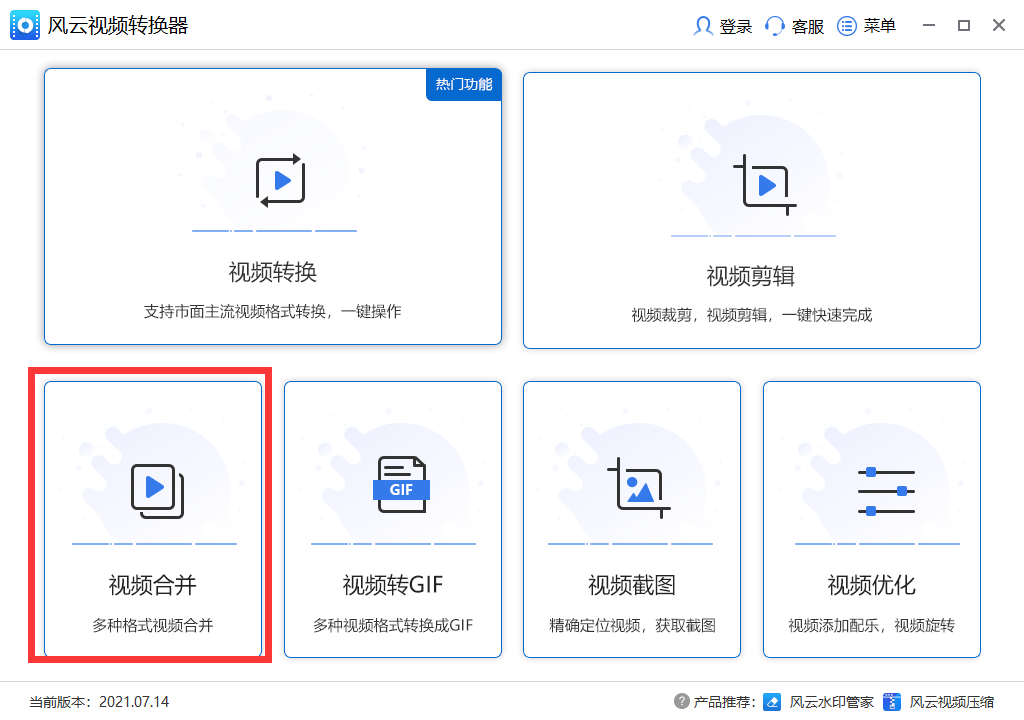Click text 精确定位视频，获取截图
Viewport: 1024px width, 720px height.
coord(632,625)
